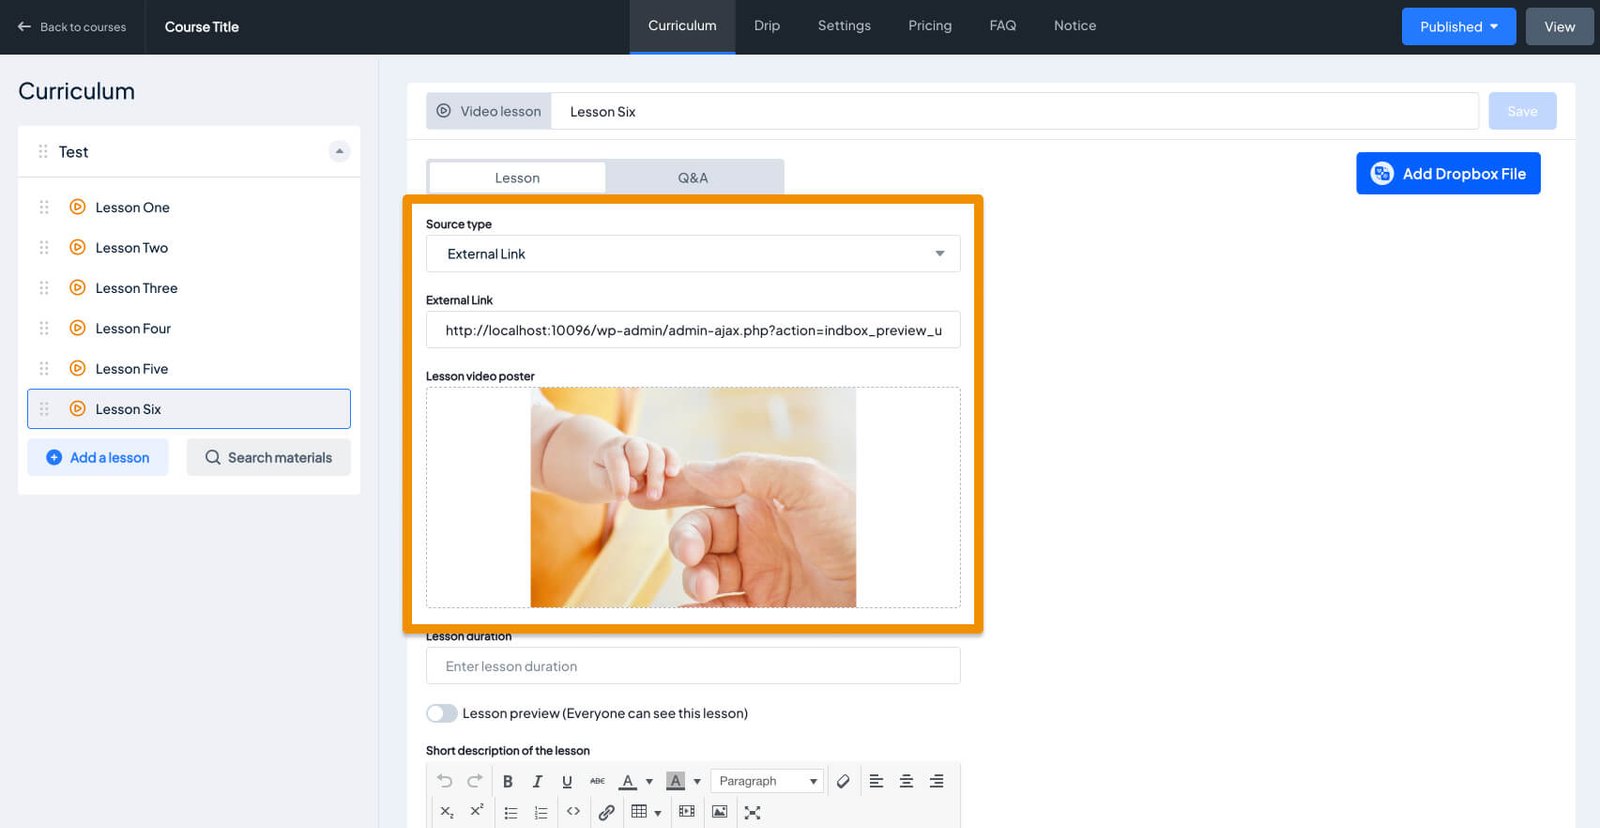Insert a bulleted list
This screenshot has width=1600, height=828.
pos(511,812)
